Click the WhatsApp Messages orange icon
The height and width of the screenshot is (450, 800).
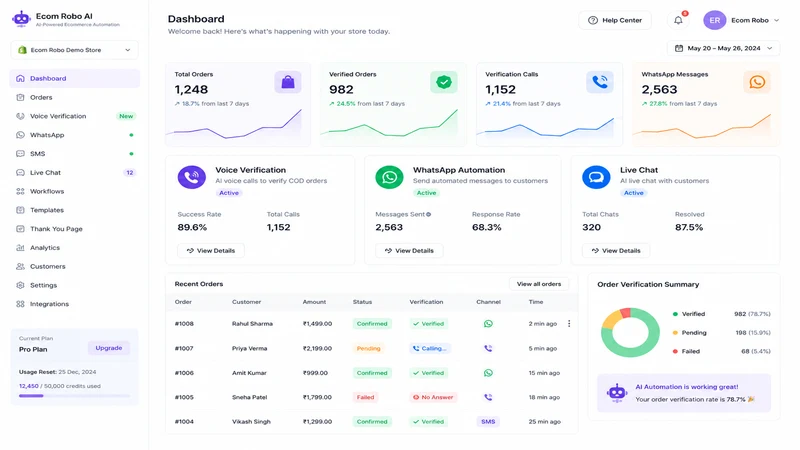pyautogui.click(x=757, y=82)
